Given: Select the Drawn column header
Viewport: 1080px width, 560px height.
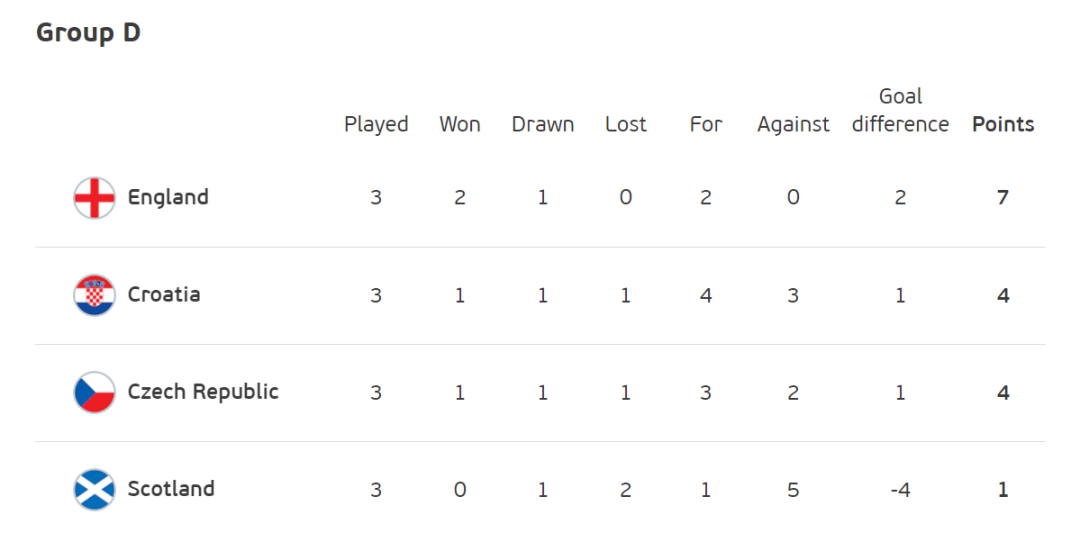Looking at the screenshot, I should point(543,125).
